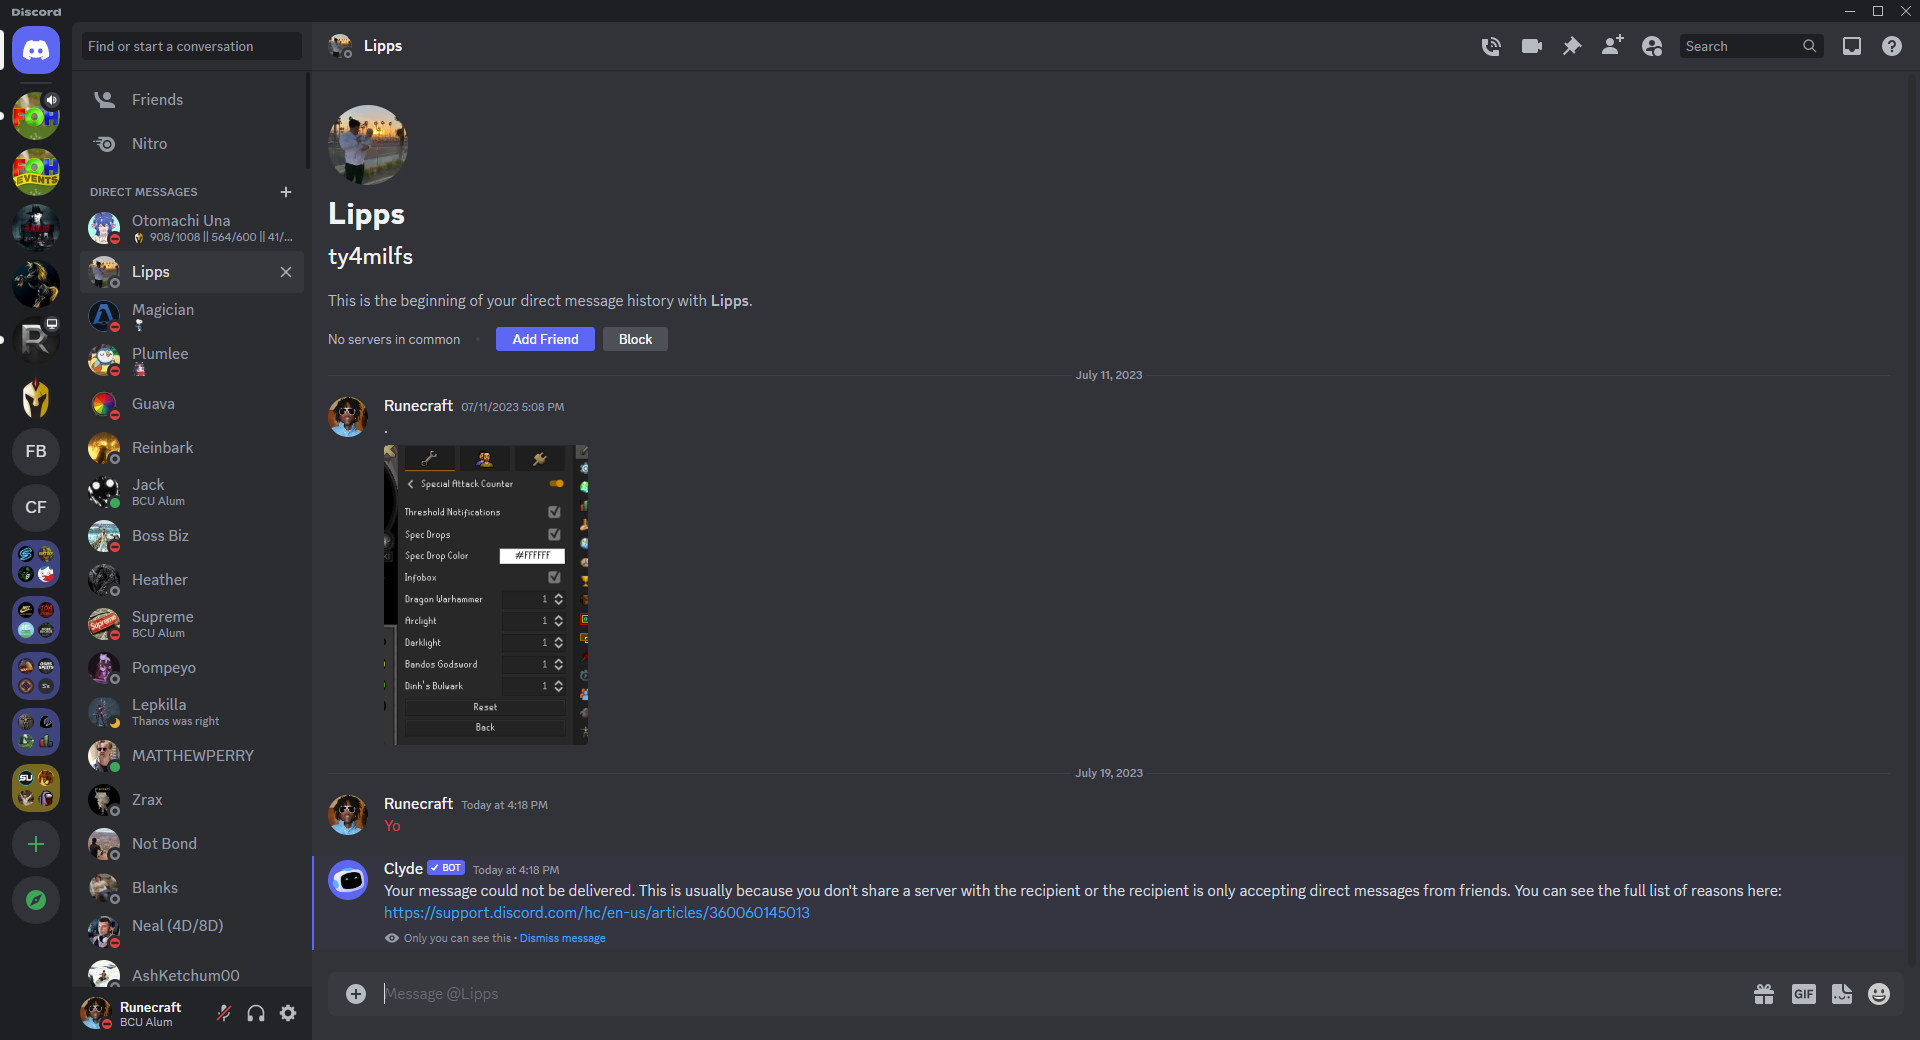The width and height of the screenshot is (1920, 1040).
Task: Explore discoverable servers compass icon
Action: coord(36,900)
